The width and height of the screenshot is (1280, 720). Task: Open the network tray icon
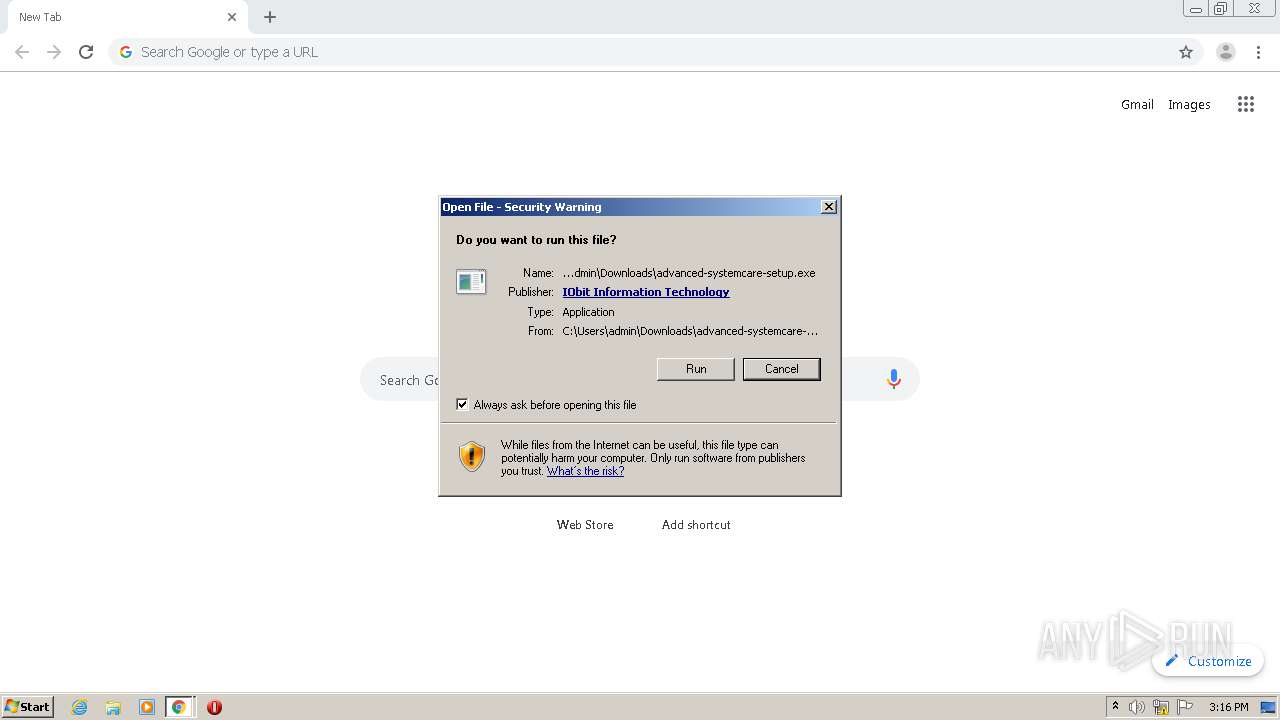pyautogui.click(x=1161, y=707)
